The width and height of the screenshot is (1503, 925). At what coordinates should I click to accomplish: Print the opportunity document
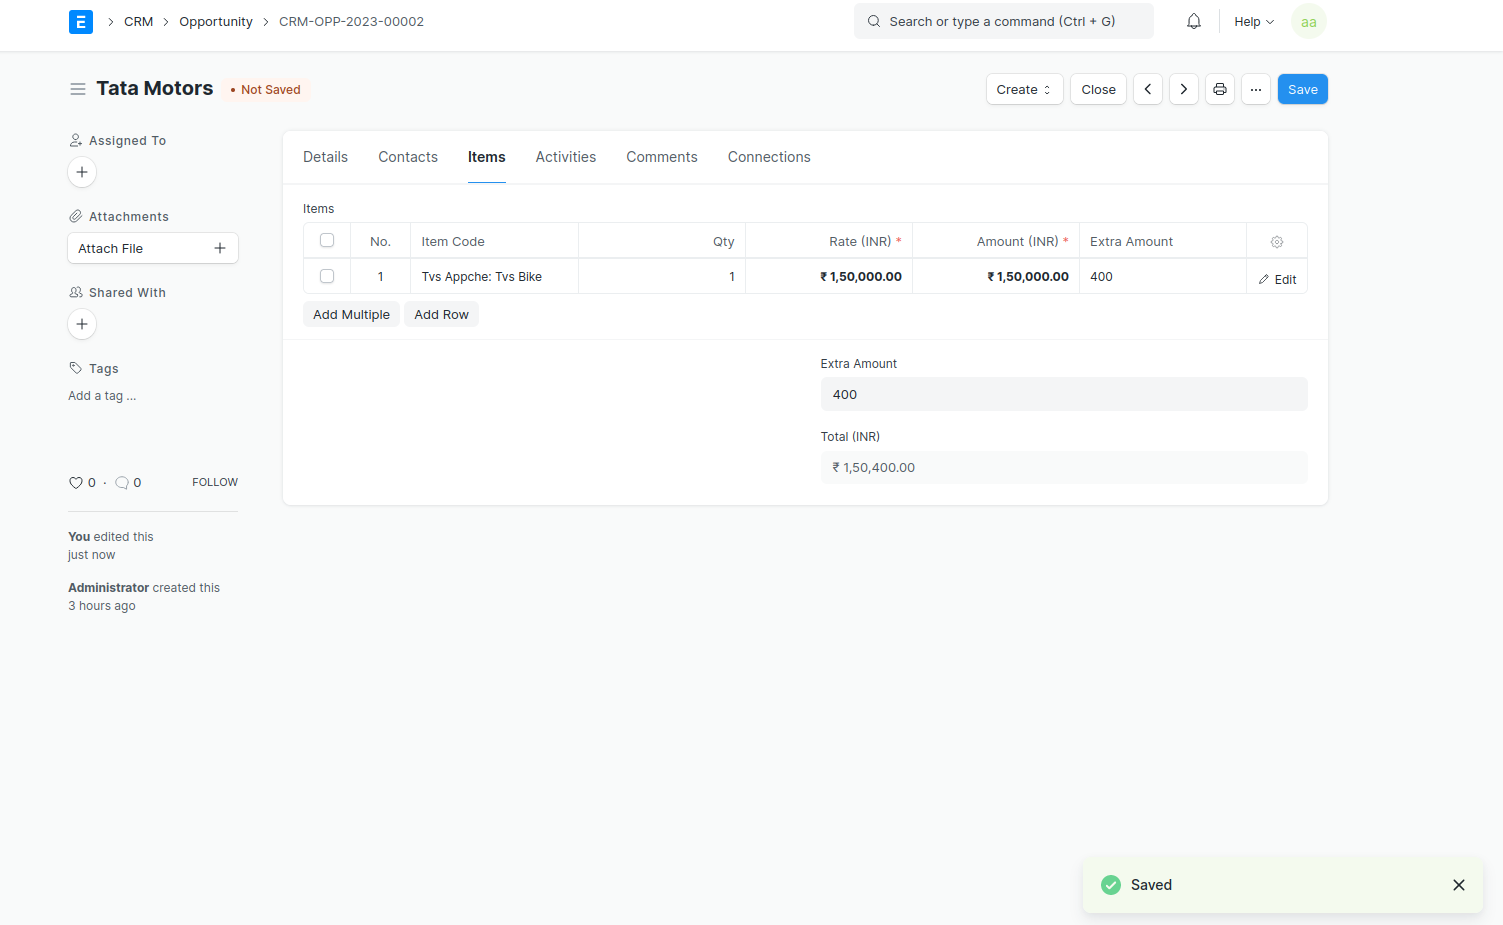1220,89
